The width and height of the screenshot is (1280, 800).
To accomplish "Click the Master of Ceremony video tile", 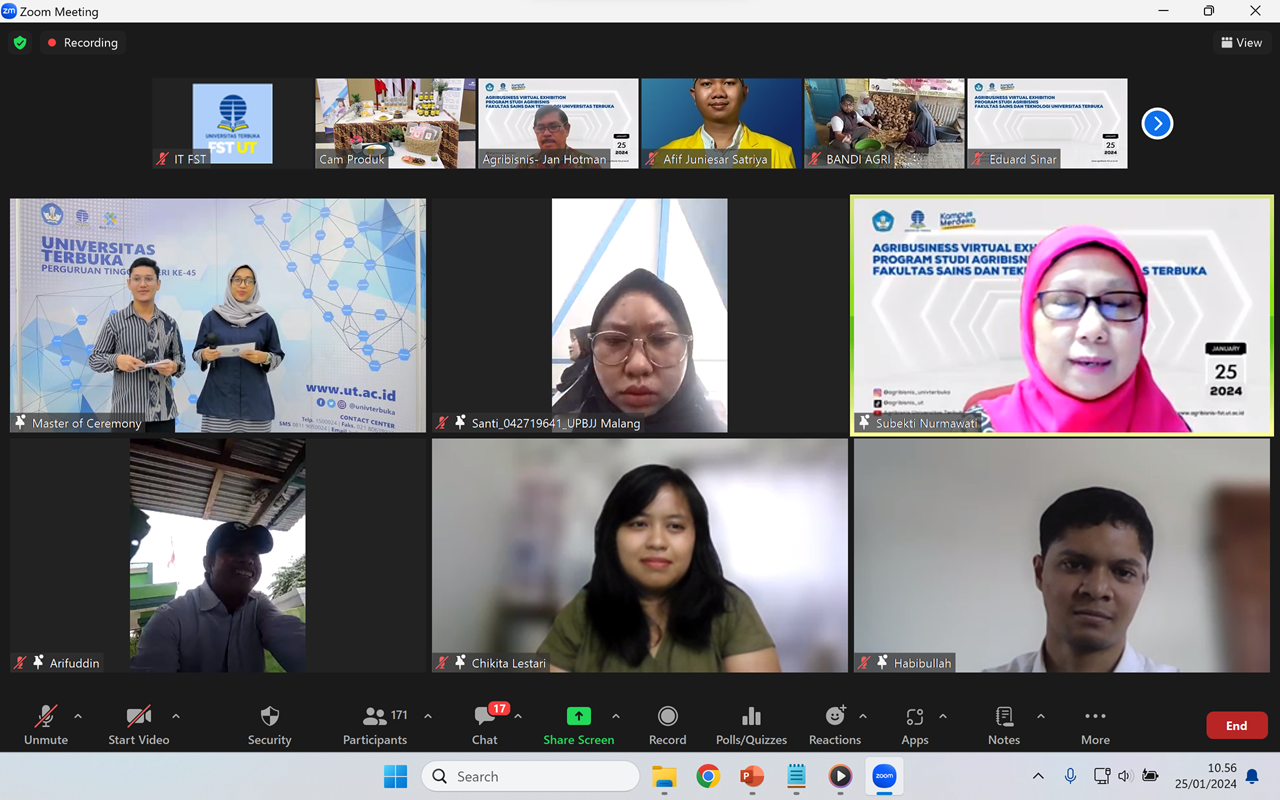I will [x=218, y=315].
